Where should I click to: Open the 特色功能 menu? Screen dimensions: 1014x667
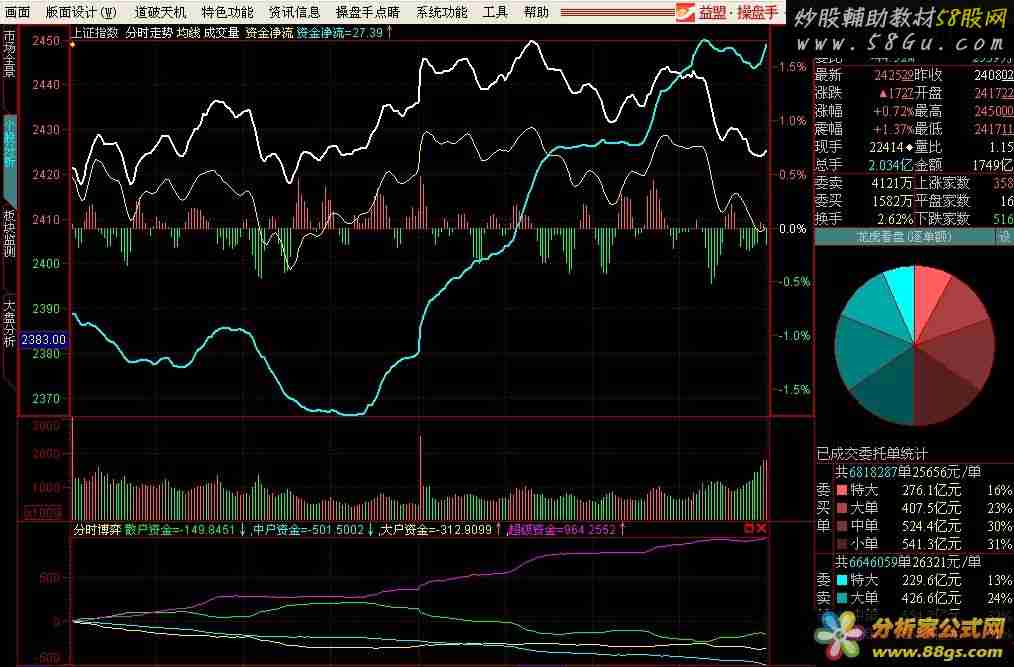click(228, 12)
